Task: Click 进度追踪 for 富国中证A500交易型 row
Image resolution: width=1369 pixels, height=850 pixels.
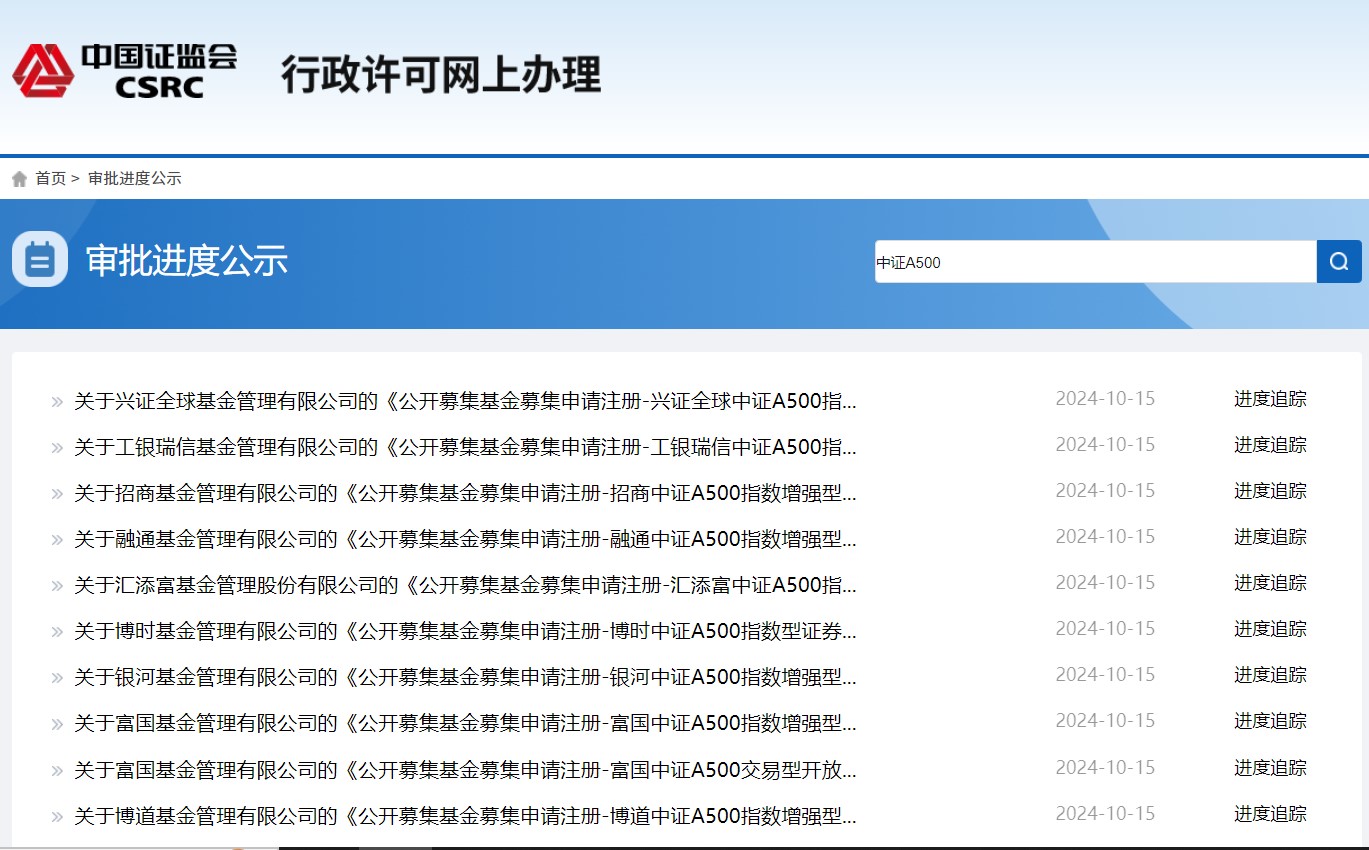Action: click(x=1269, y=768)
